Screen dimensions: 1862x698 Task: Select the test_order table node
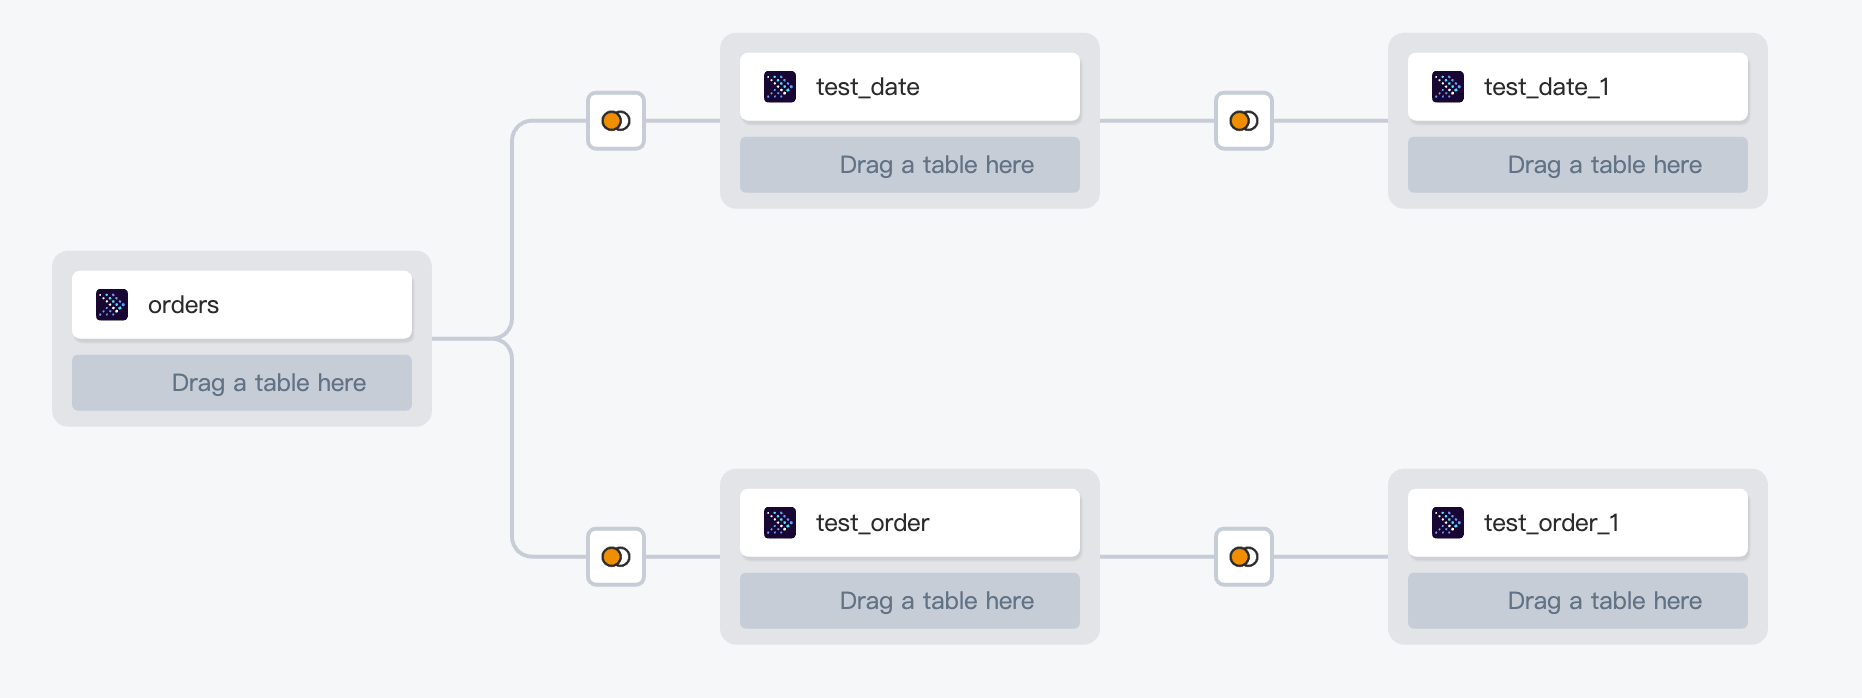[910, 523]
